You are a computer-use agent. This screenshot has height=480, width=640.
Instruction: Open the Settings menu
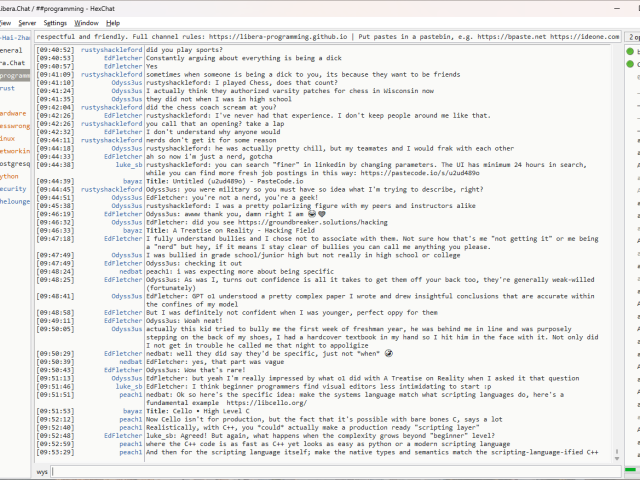[56, 22]
